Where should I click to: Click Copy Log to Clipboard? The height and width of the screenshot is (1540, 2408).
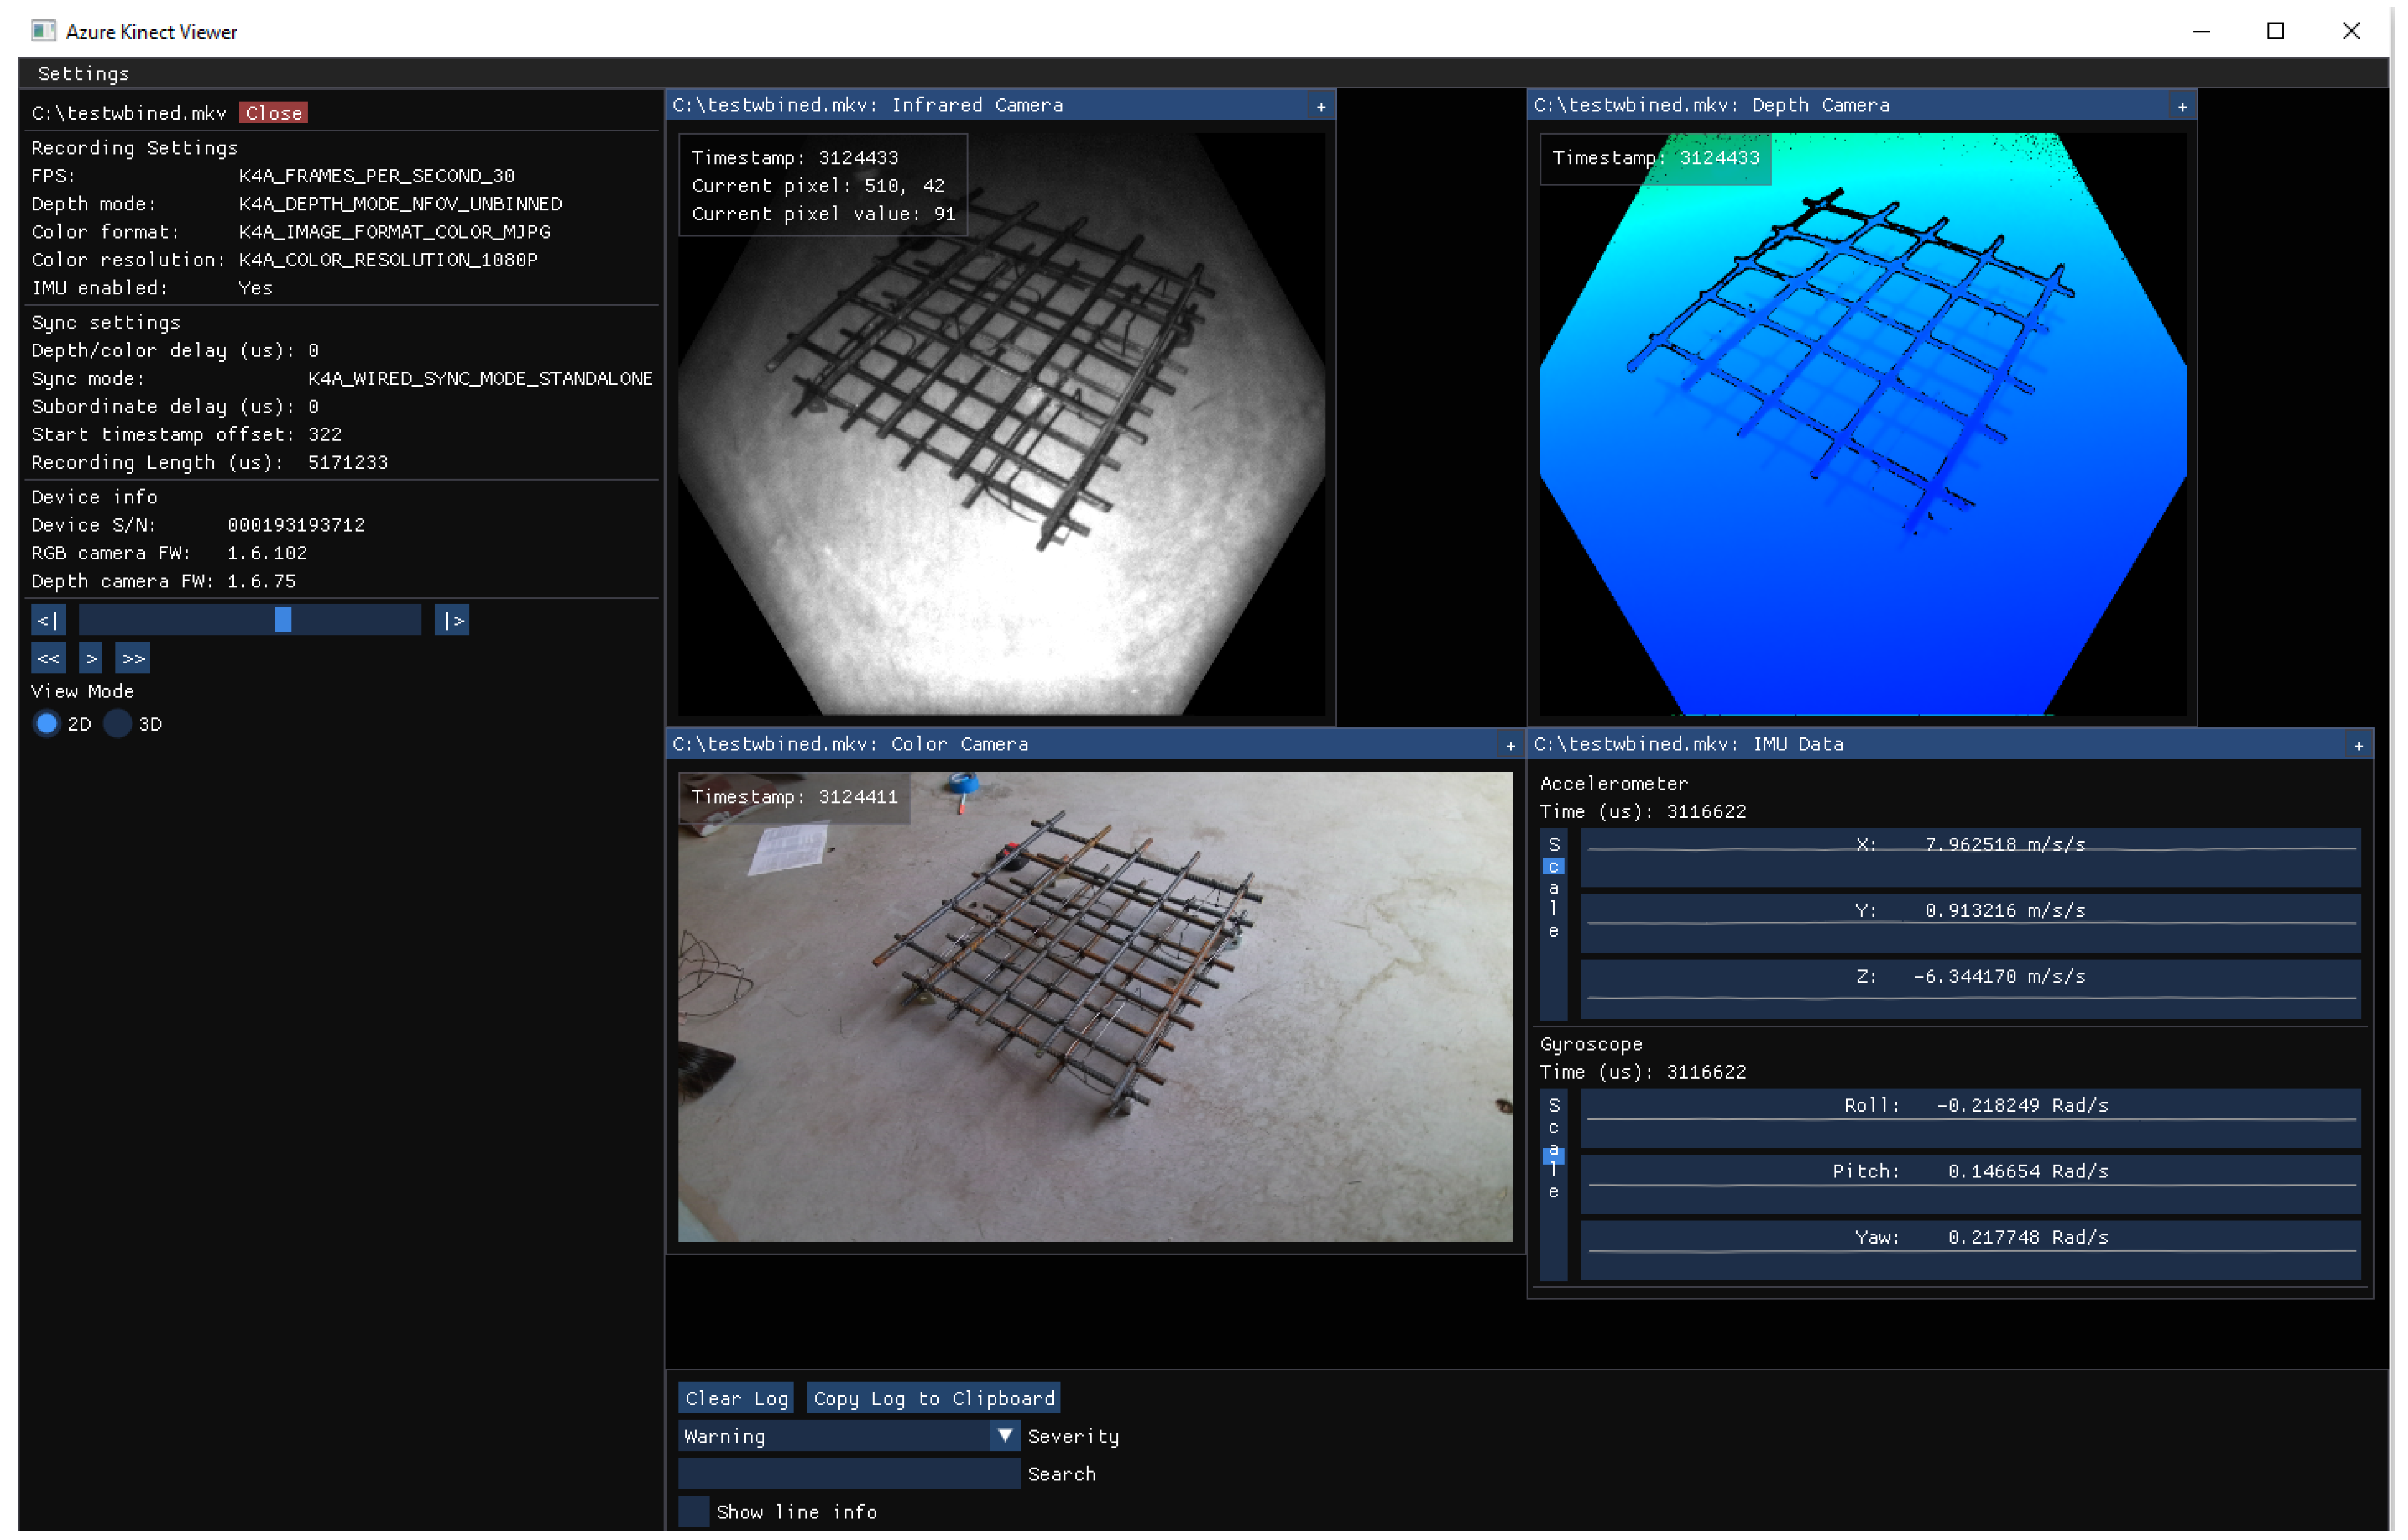[x=933, y=1398]
